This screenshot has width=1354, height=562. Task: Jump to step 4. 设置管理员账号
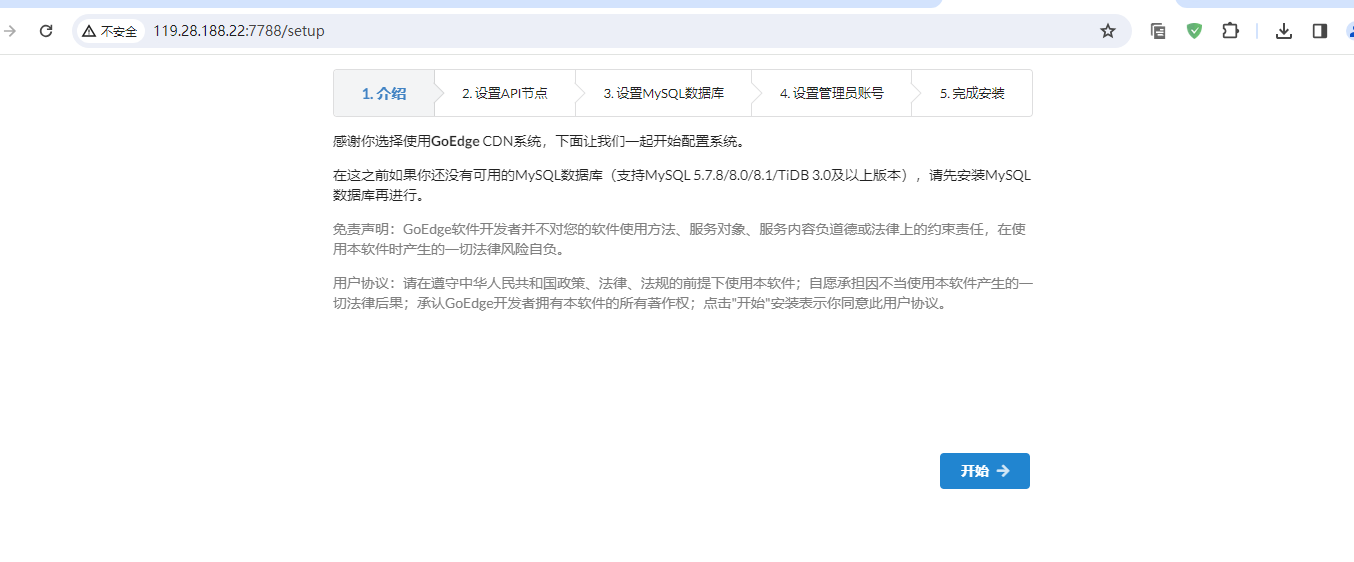(831, 93)
